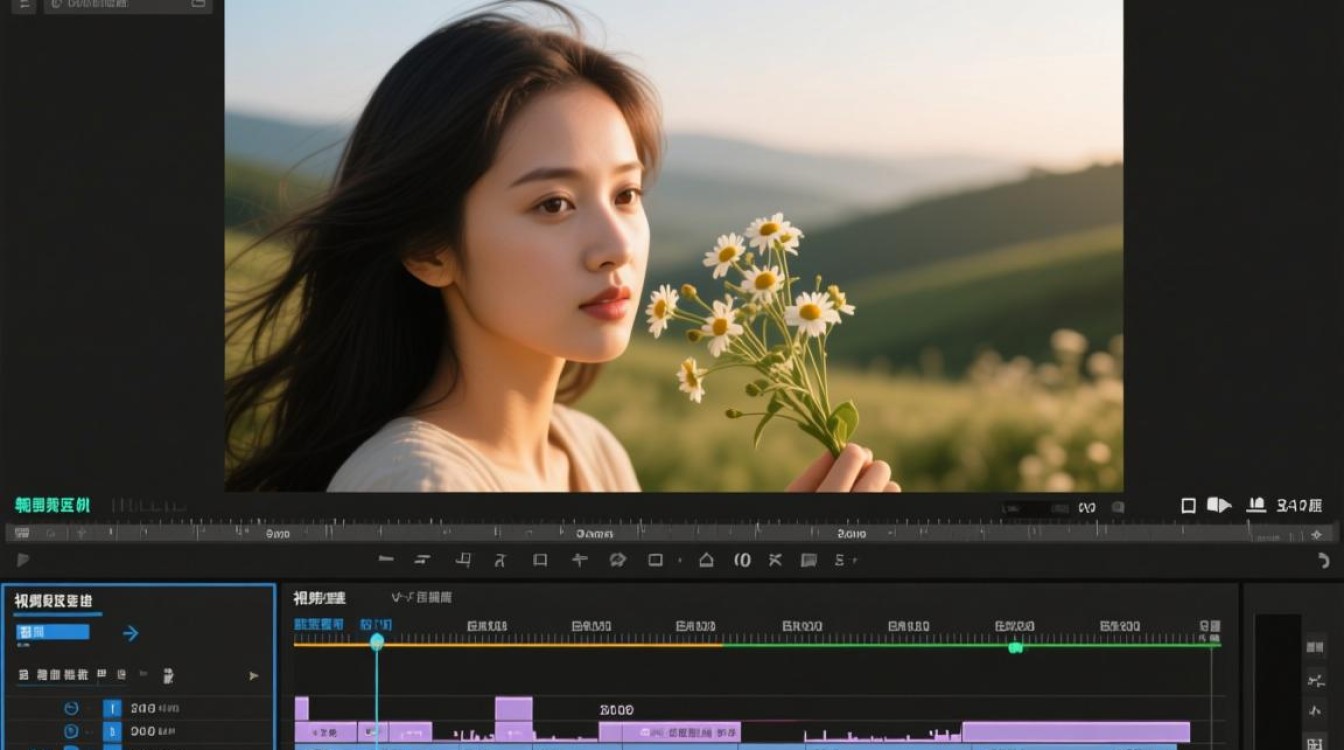The height and width of the screenshot is (750, 1344).
Task: Click the square fullscreen icon right of the preview
Action: (x=1188, y=506)
